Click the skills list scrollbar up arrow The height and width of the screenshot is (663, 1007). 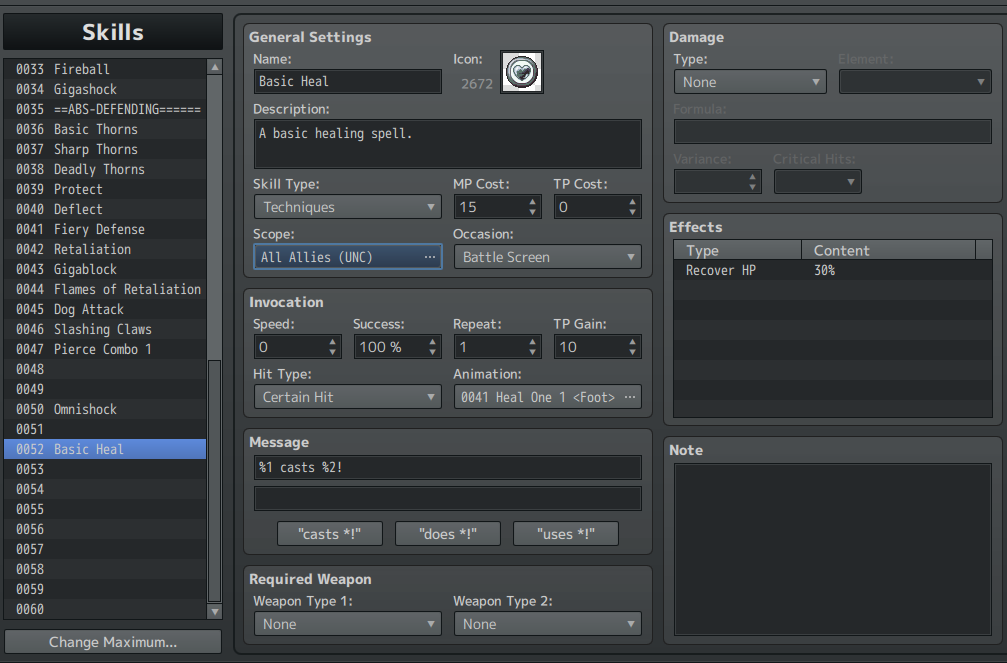coord(215,67)
